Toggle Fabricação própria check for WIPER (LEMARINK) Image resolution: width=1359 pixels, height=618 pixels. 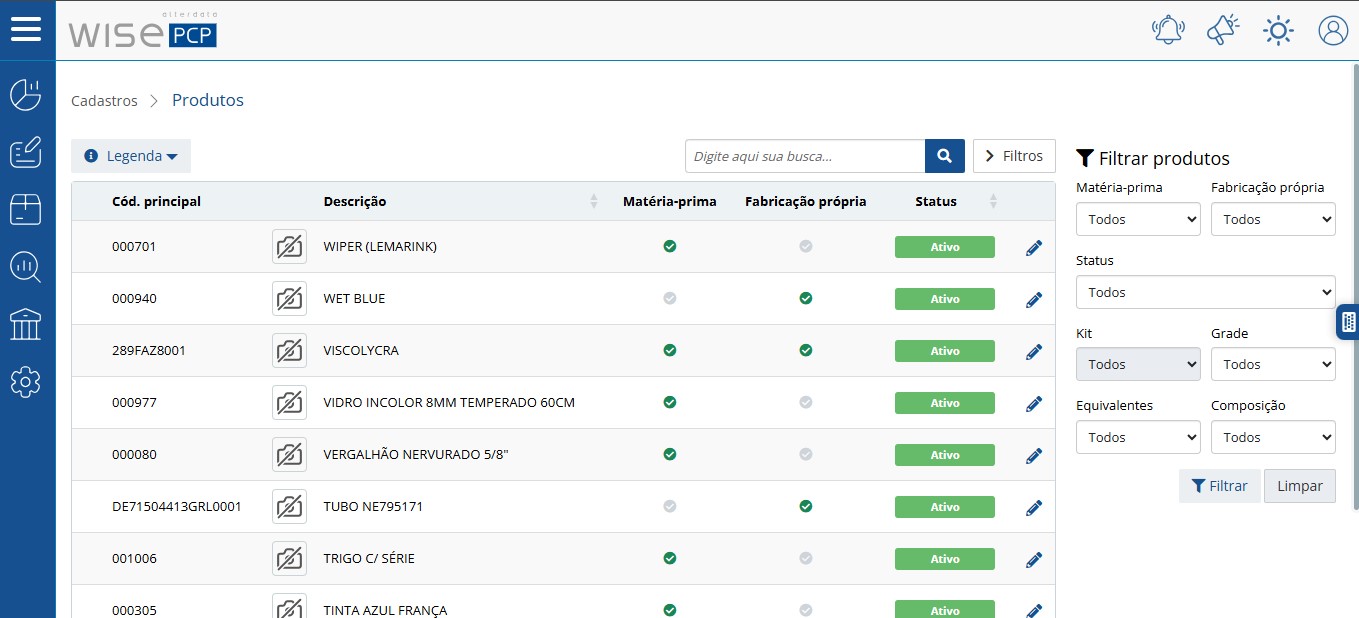(806, 246)
